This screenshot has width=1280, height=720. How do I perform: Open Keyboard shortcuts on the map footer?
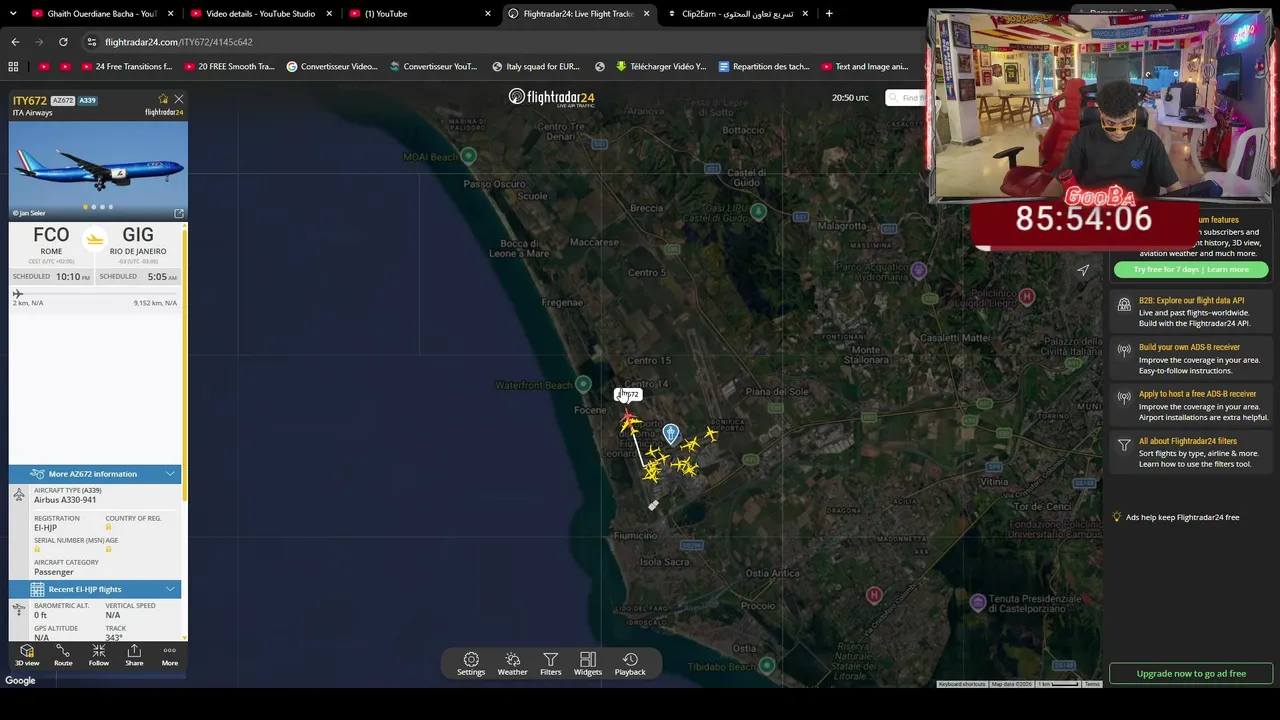click(x=962, y=684)
